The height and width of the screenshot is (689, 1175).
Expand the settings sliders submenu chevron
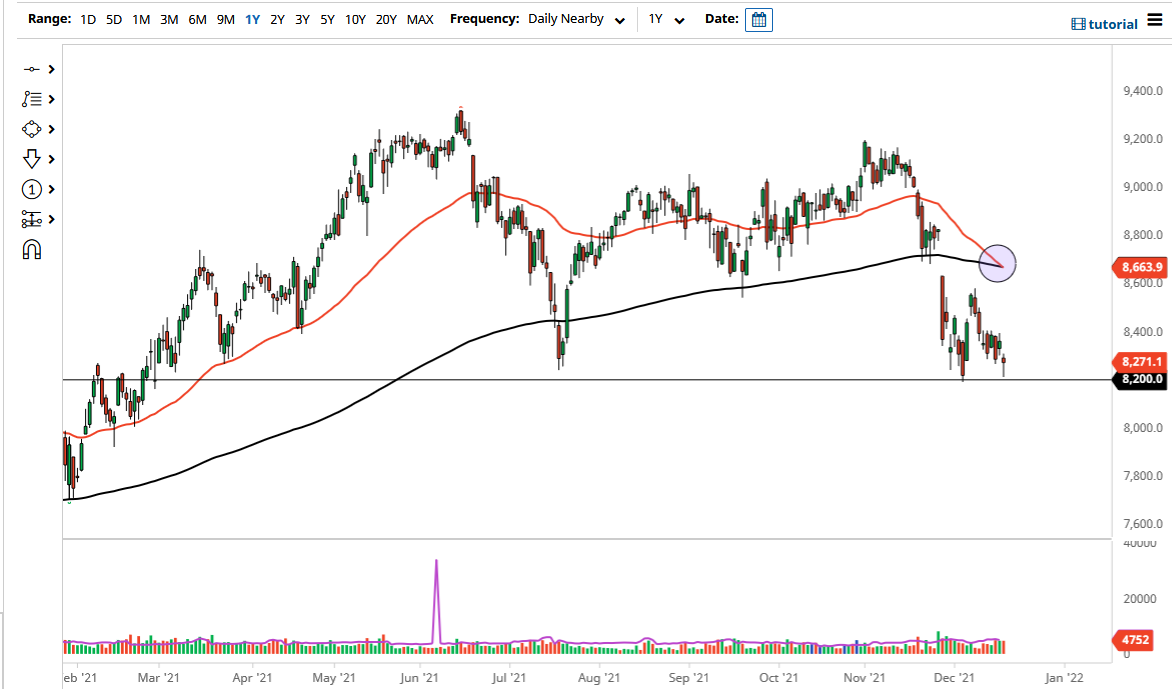tap(52, 220)
